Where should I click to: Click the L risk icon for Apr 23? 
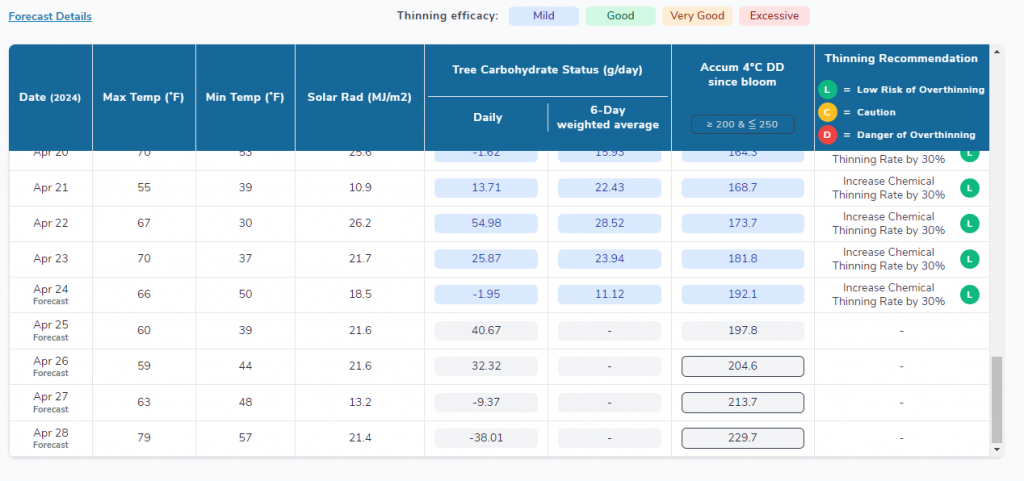[x=968, y=259]
